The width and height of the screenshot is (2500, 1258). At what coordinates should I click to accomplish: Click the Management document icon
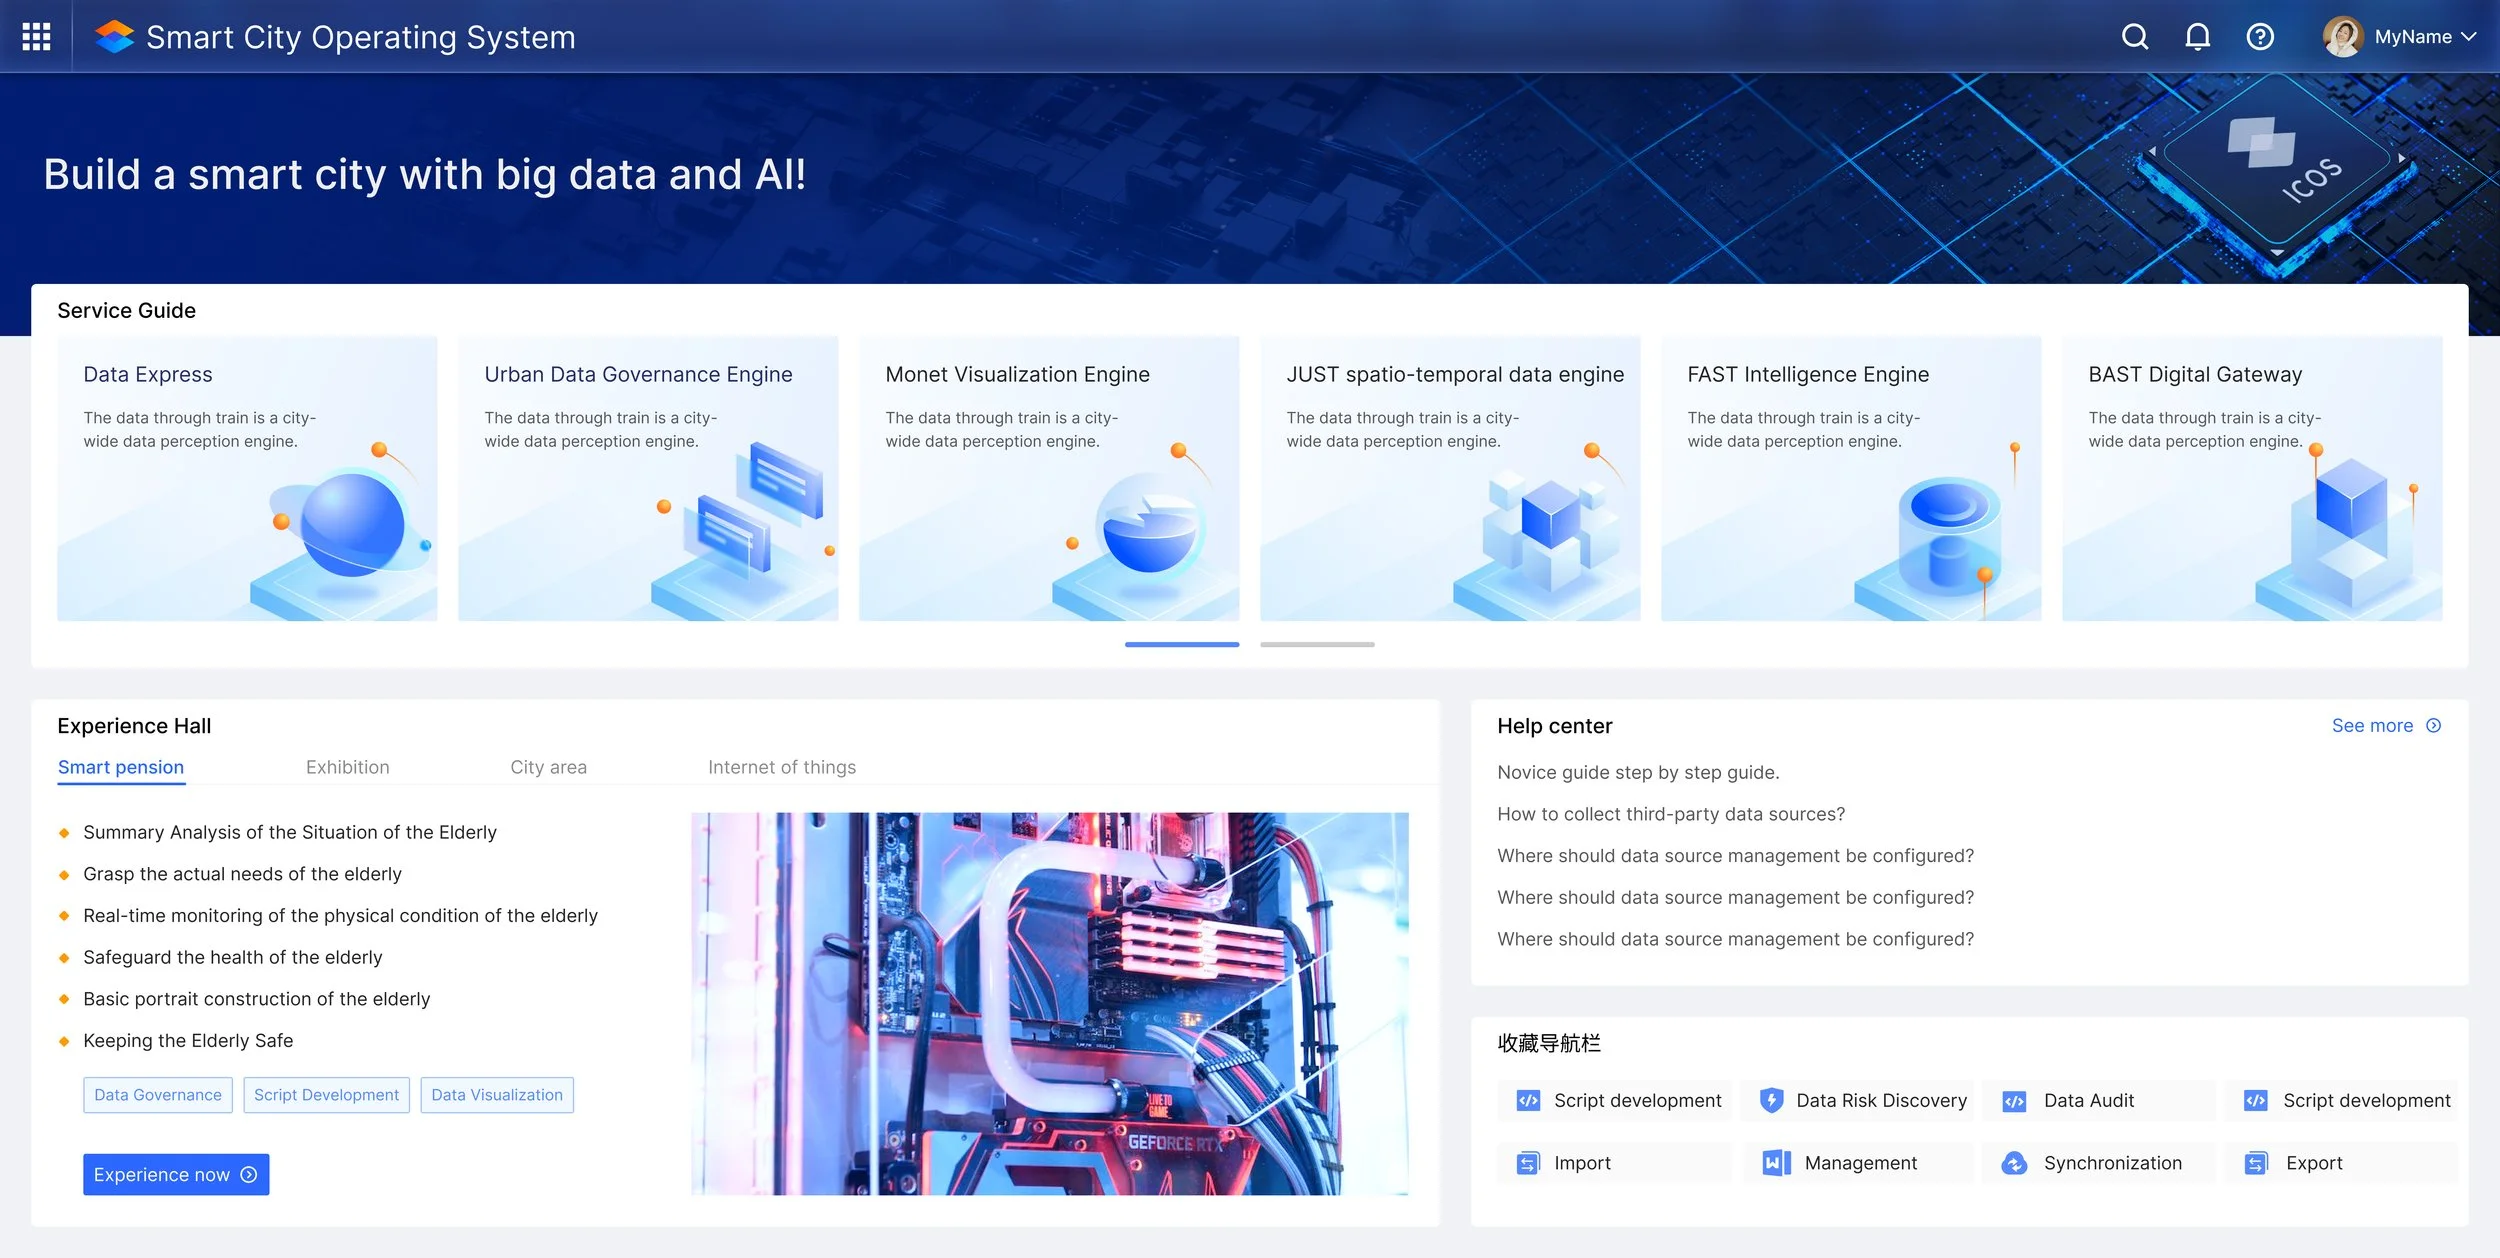(x=1776, y=1163)
